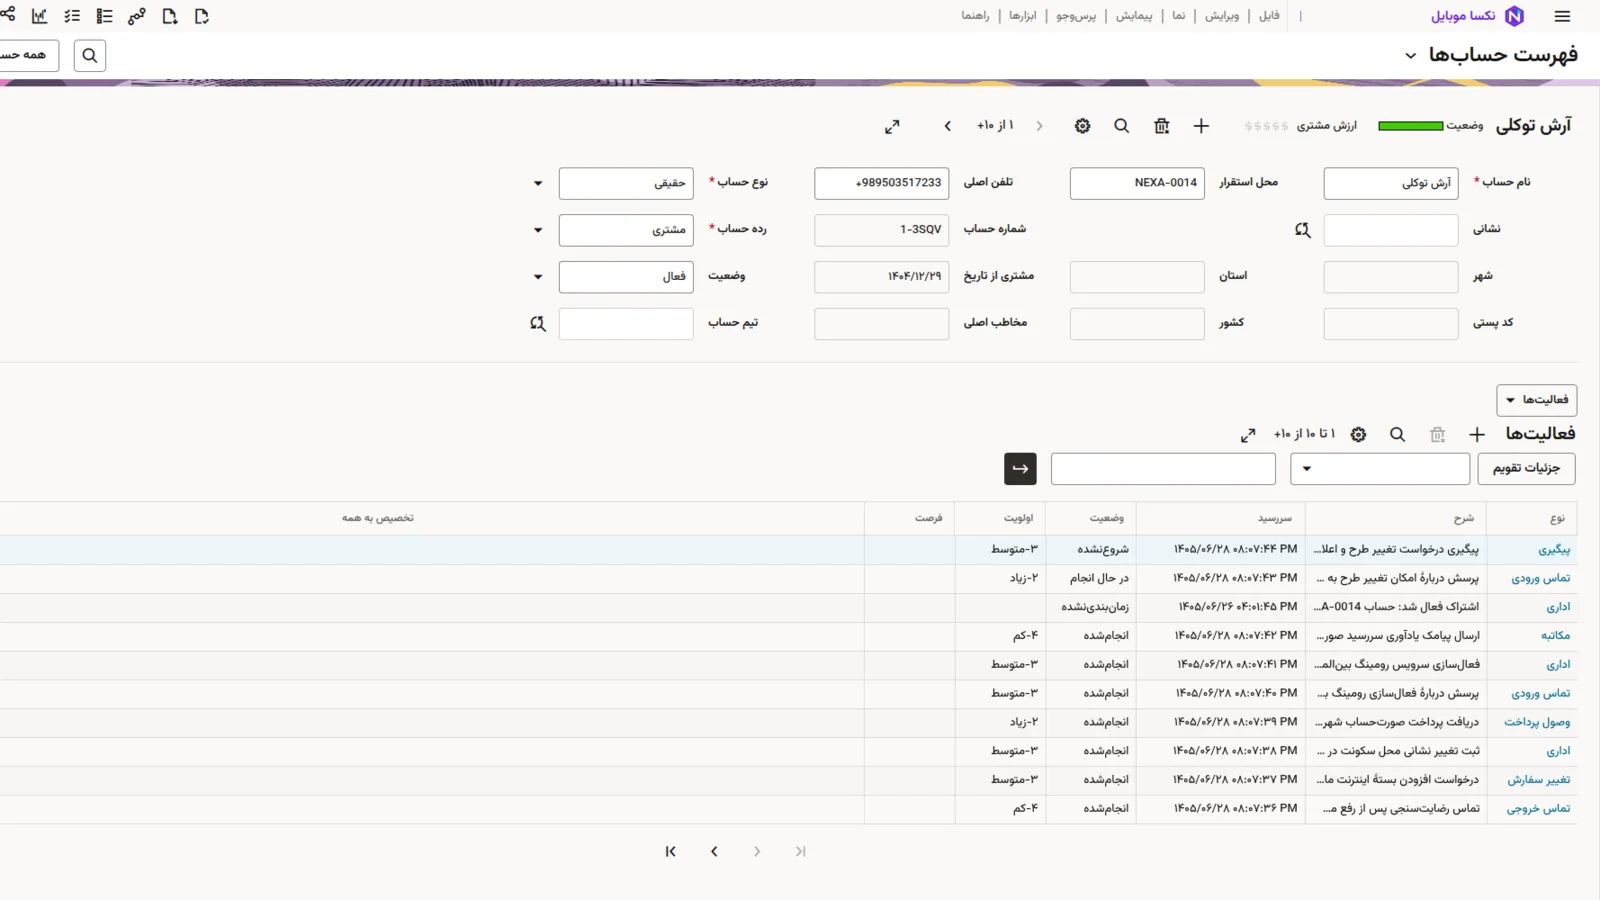The width and height of the screenshot is (1600, 900).
Task: Delete the آرش توکلی account record with the trash icon
Action: pyautogui.click(x=1161, y=126)
